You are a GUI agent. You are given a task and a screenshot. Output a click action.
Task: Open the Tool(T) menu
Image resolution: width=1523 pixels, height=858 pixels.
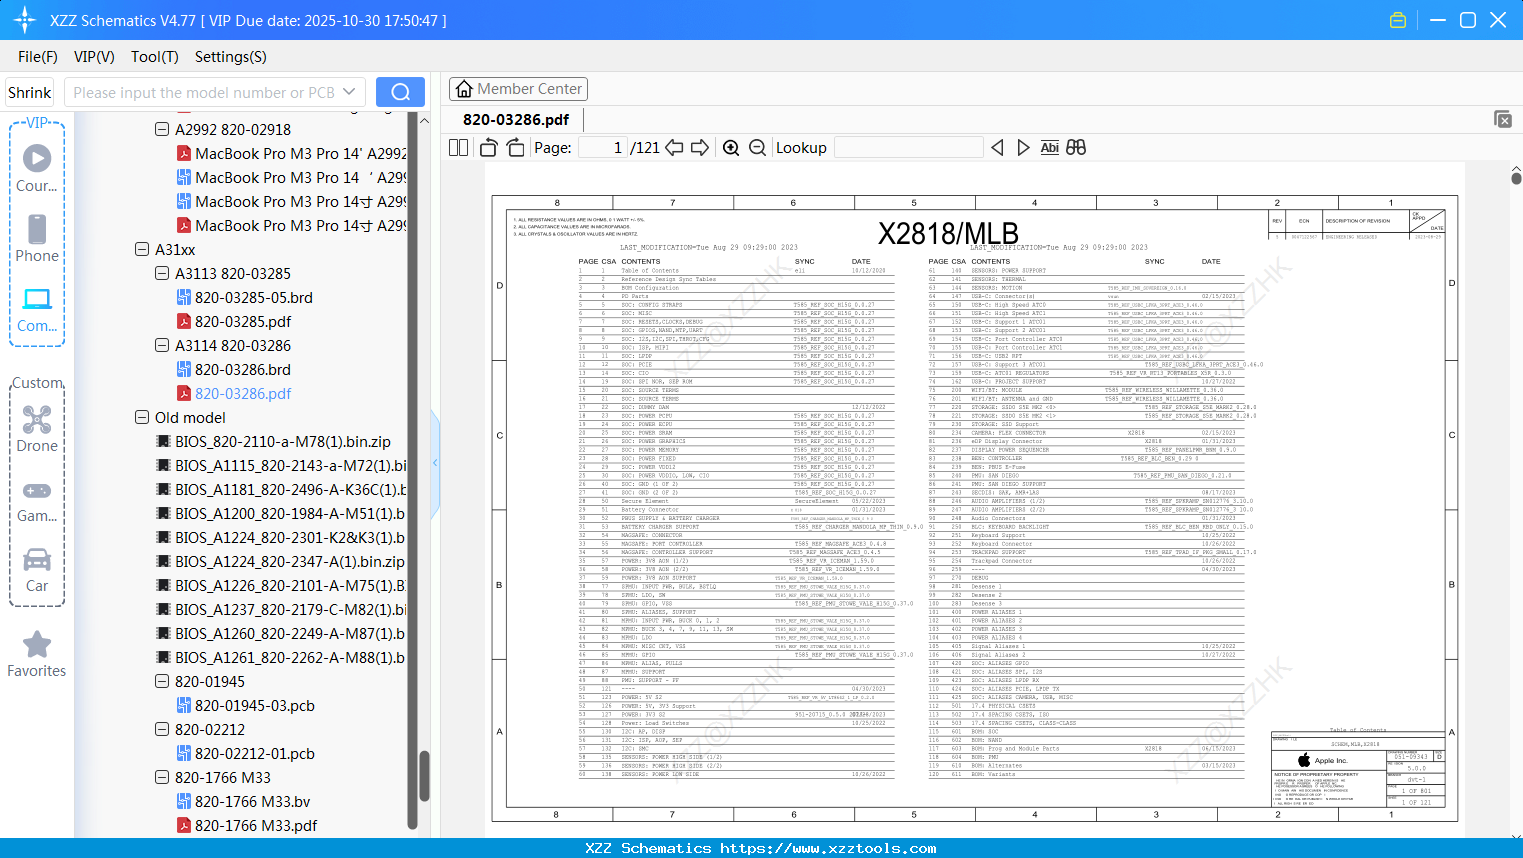coord(155,57)
